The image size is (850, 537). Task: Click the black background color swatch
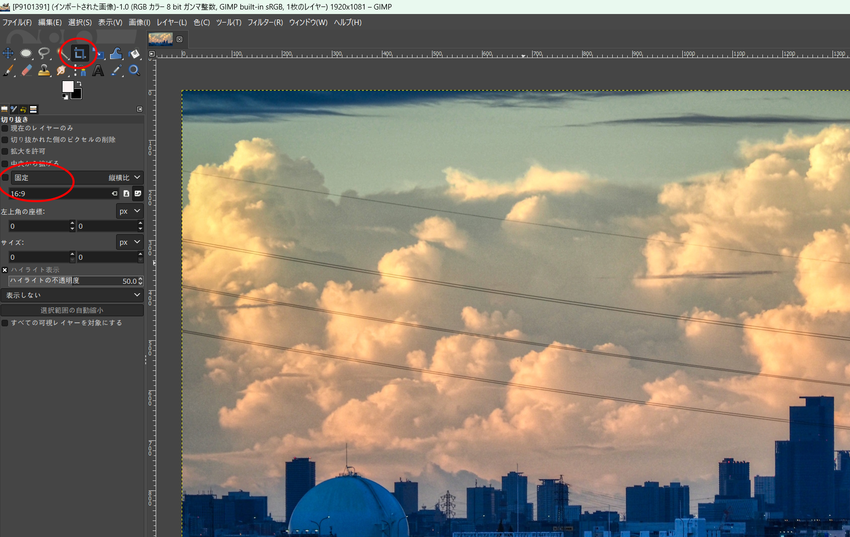pyautogui.click(x=77, y=94)
